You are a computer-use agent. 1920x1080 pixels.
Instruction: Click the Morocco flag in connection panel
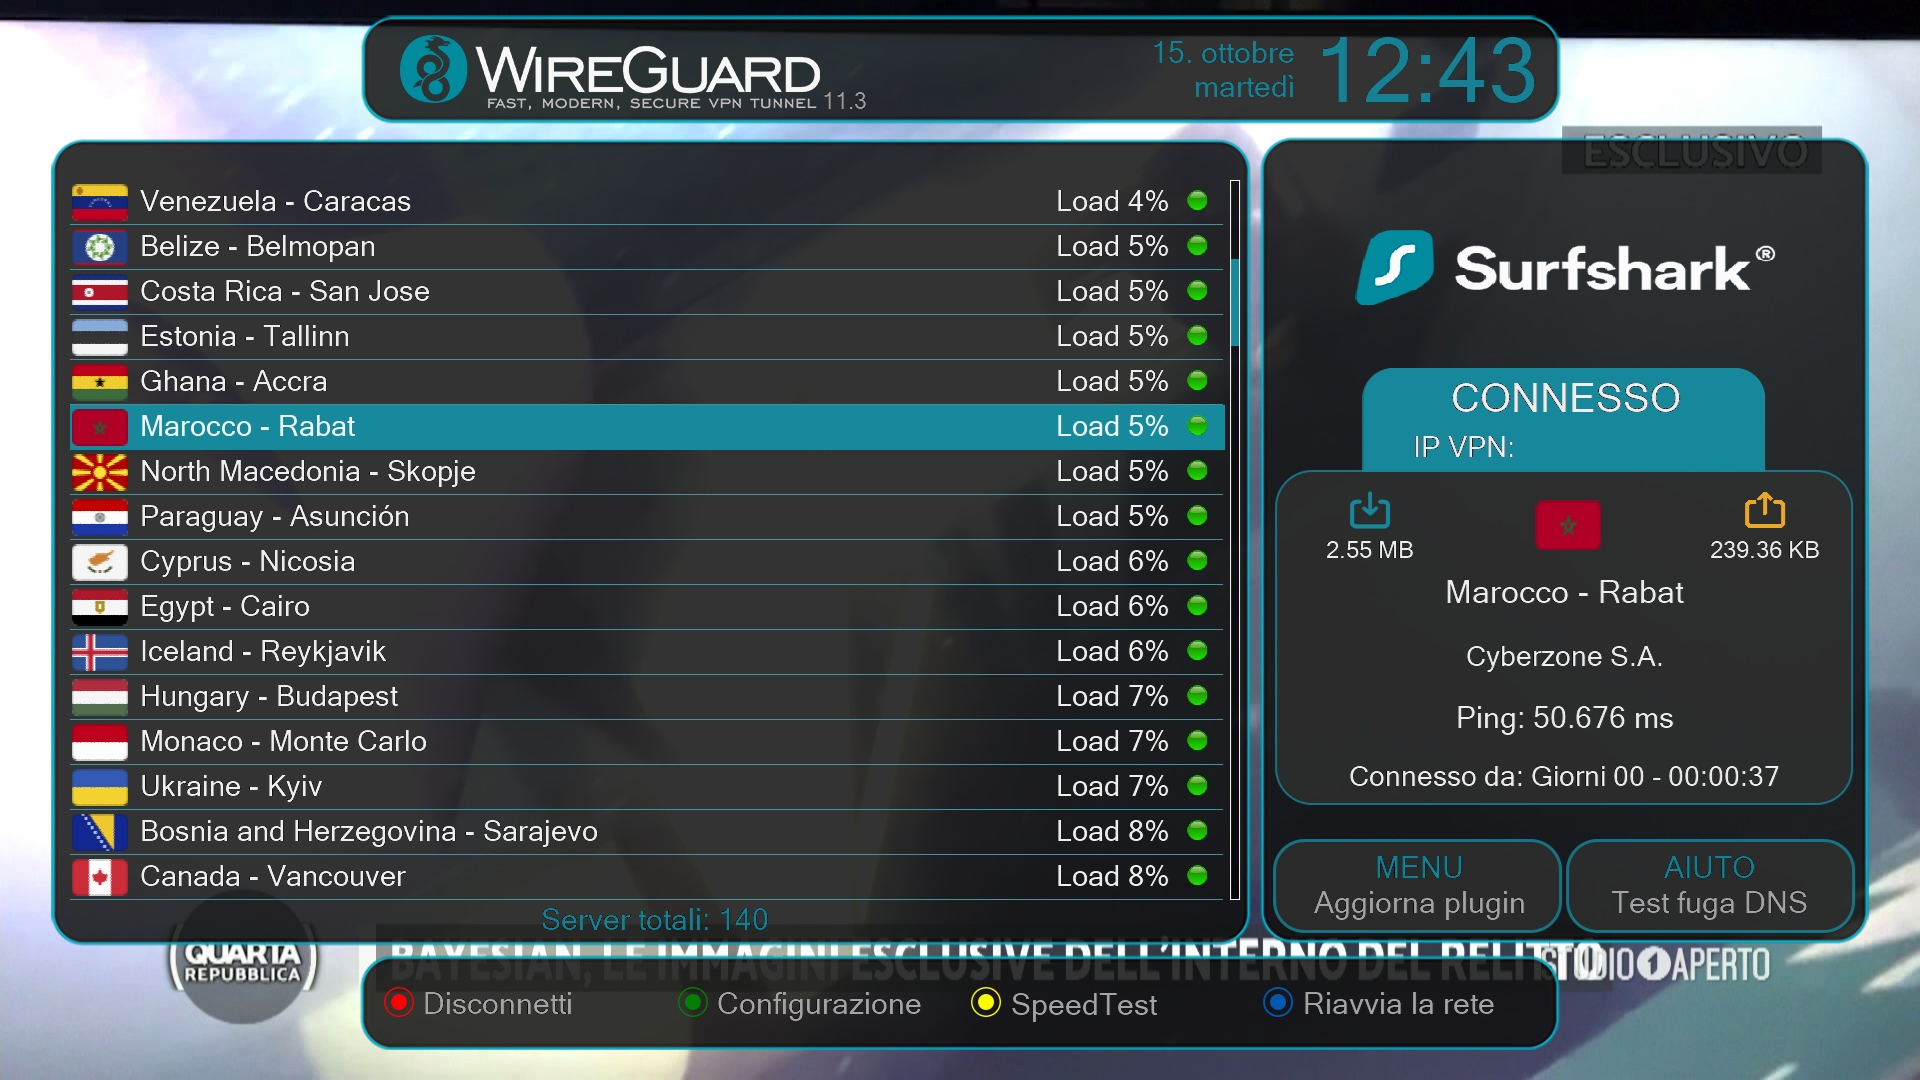click(x=1567, y=525)
